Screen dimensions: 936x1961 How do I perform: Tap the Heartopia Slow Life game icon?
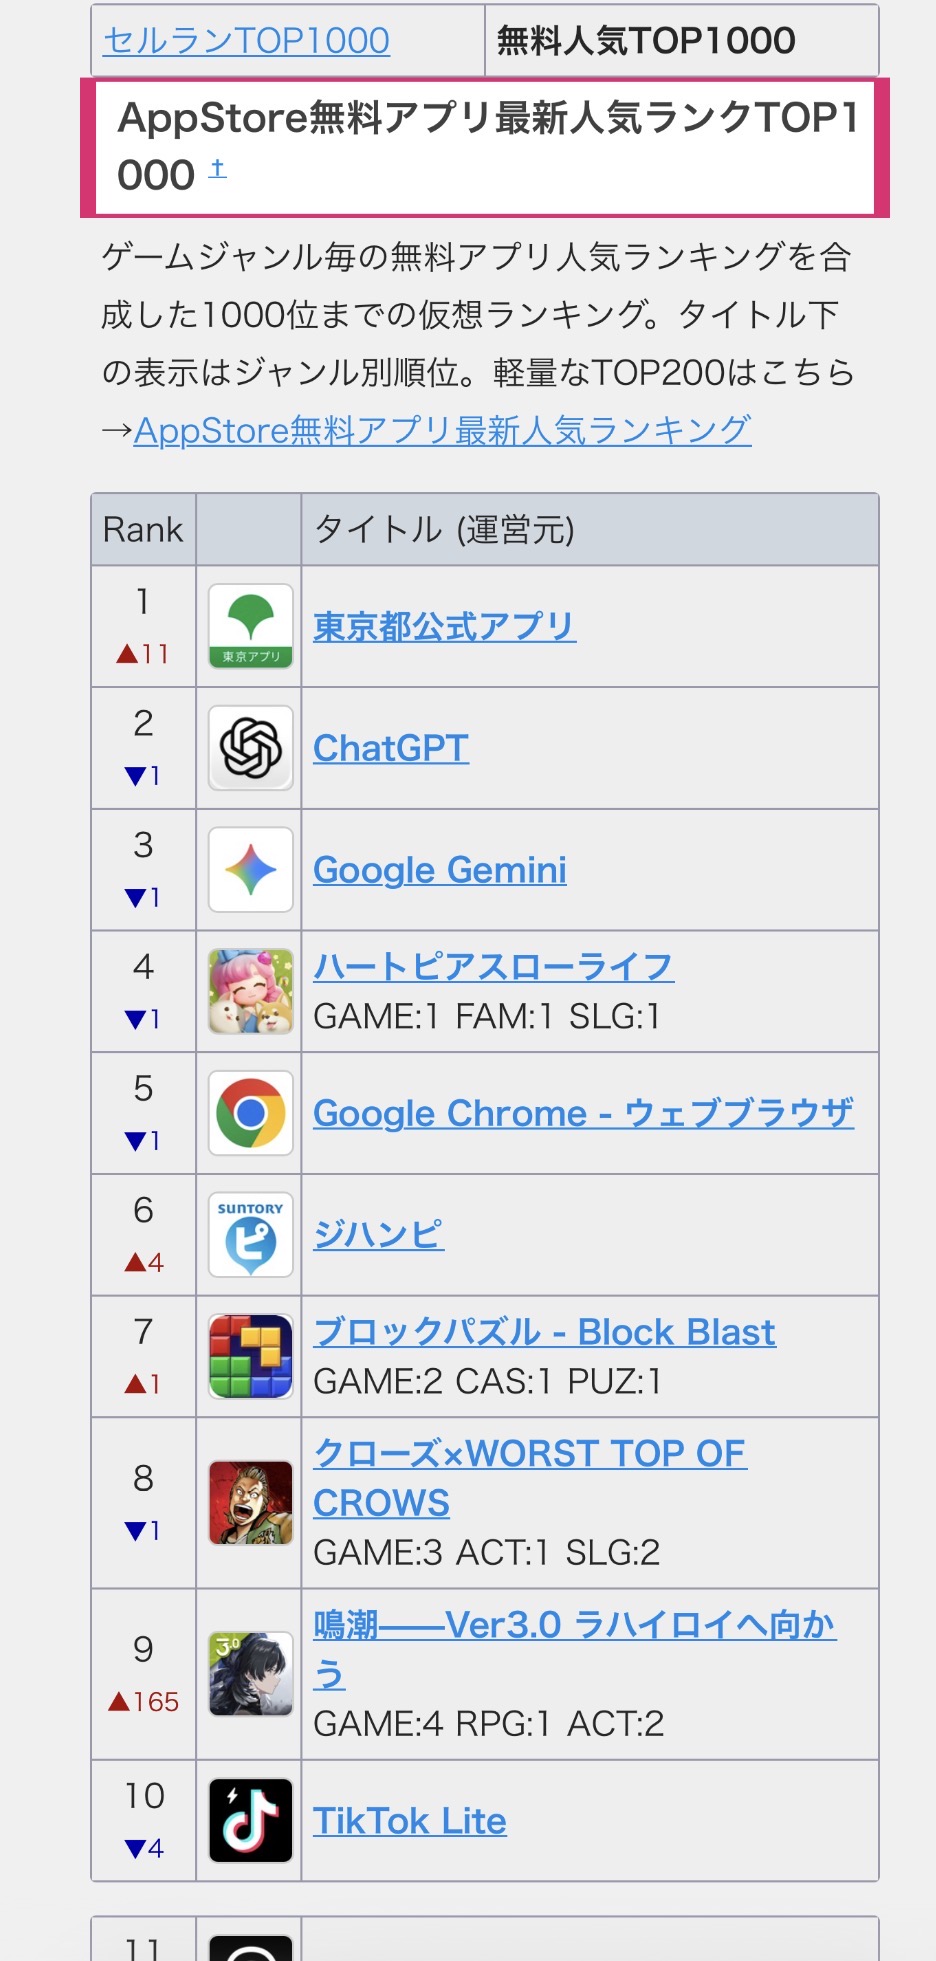coord(250,991)
